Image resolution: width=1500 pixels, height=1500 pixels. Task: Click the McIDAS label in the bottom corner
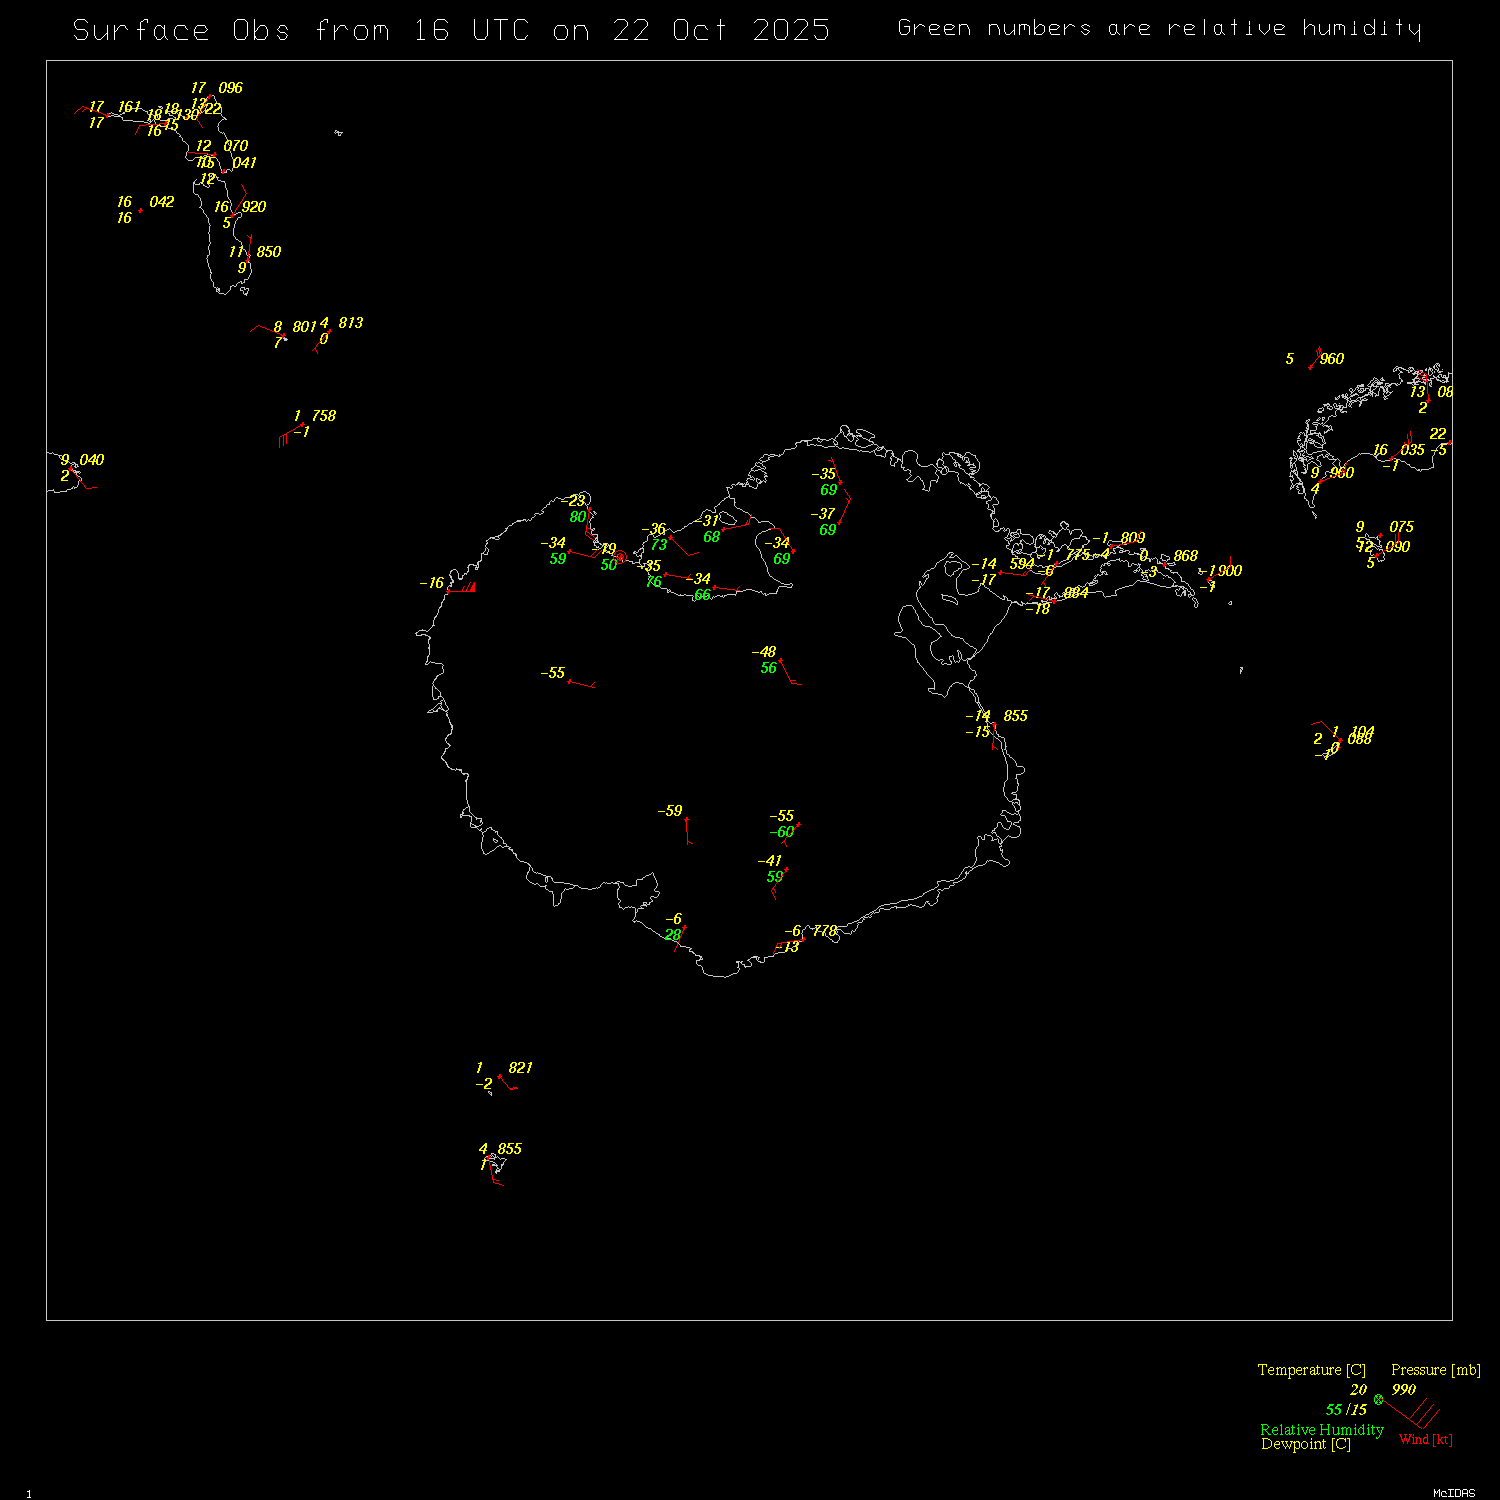pyautogui.click(x=1453, y=1493)
